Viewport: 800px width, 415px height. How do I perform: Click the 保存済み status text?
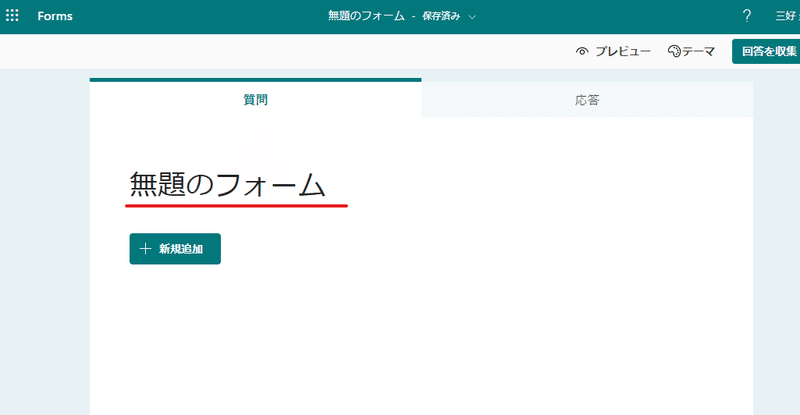pyautogui.click(x=441, y=16)
